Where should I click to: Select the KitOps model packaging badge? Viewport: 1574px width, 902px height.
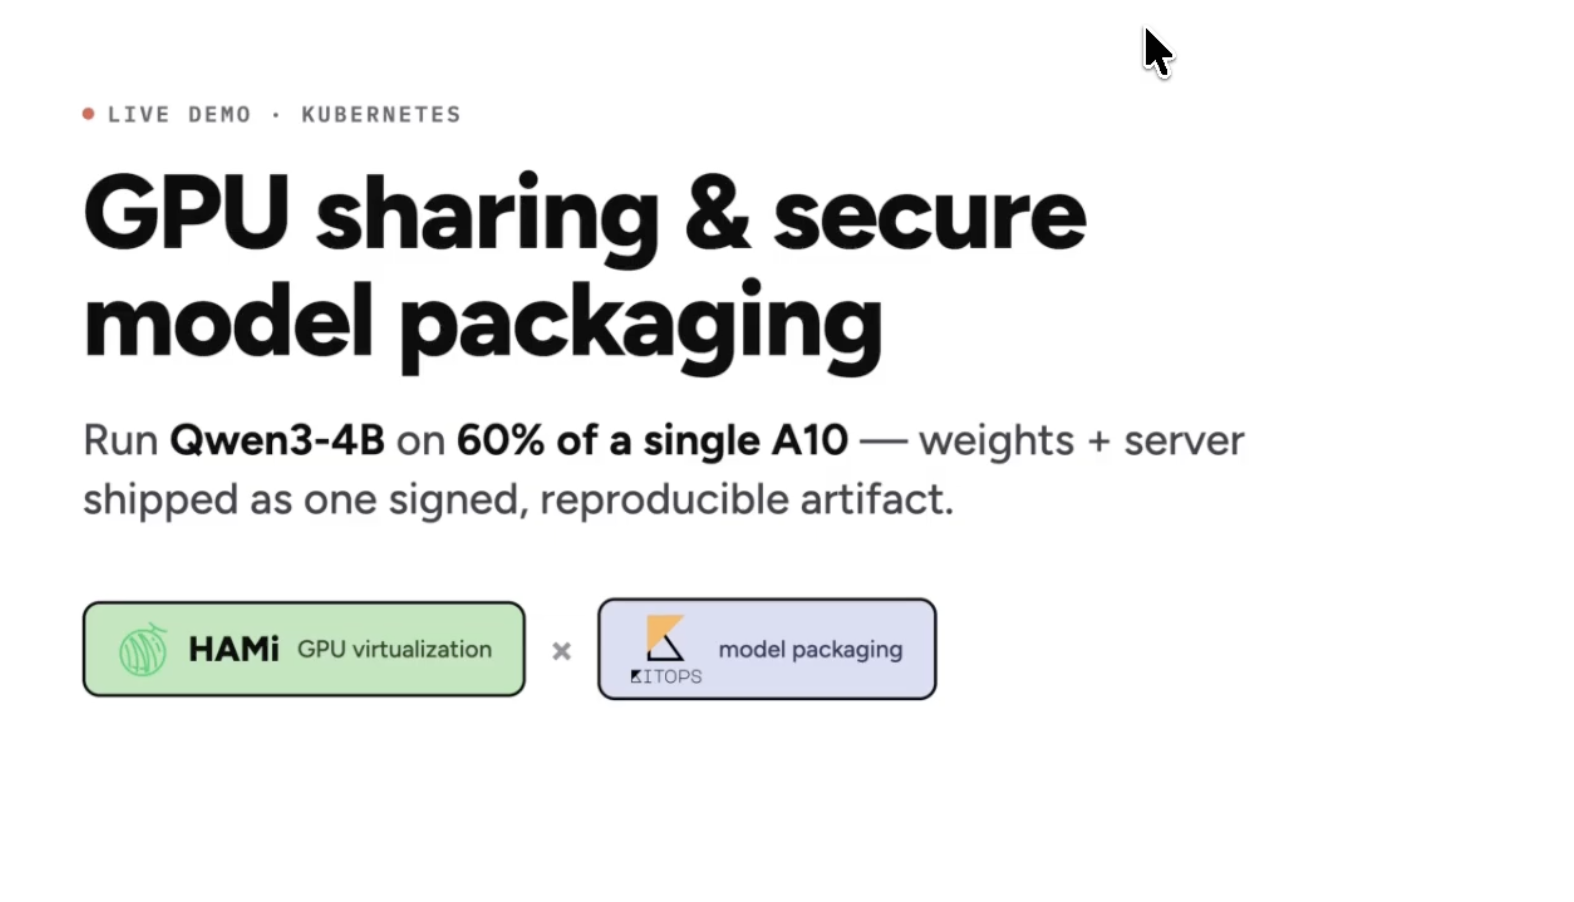[x=767, y=649]
